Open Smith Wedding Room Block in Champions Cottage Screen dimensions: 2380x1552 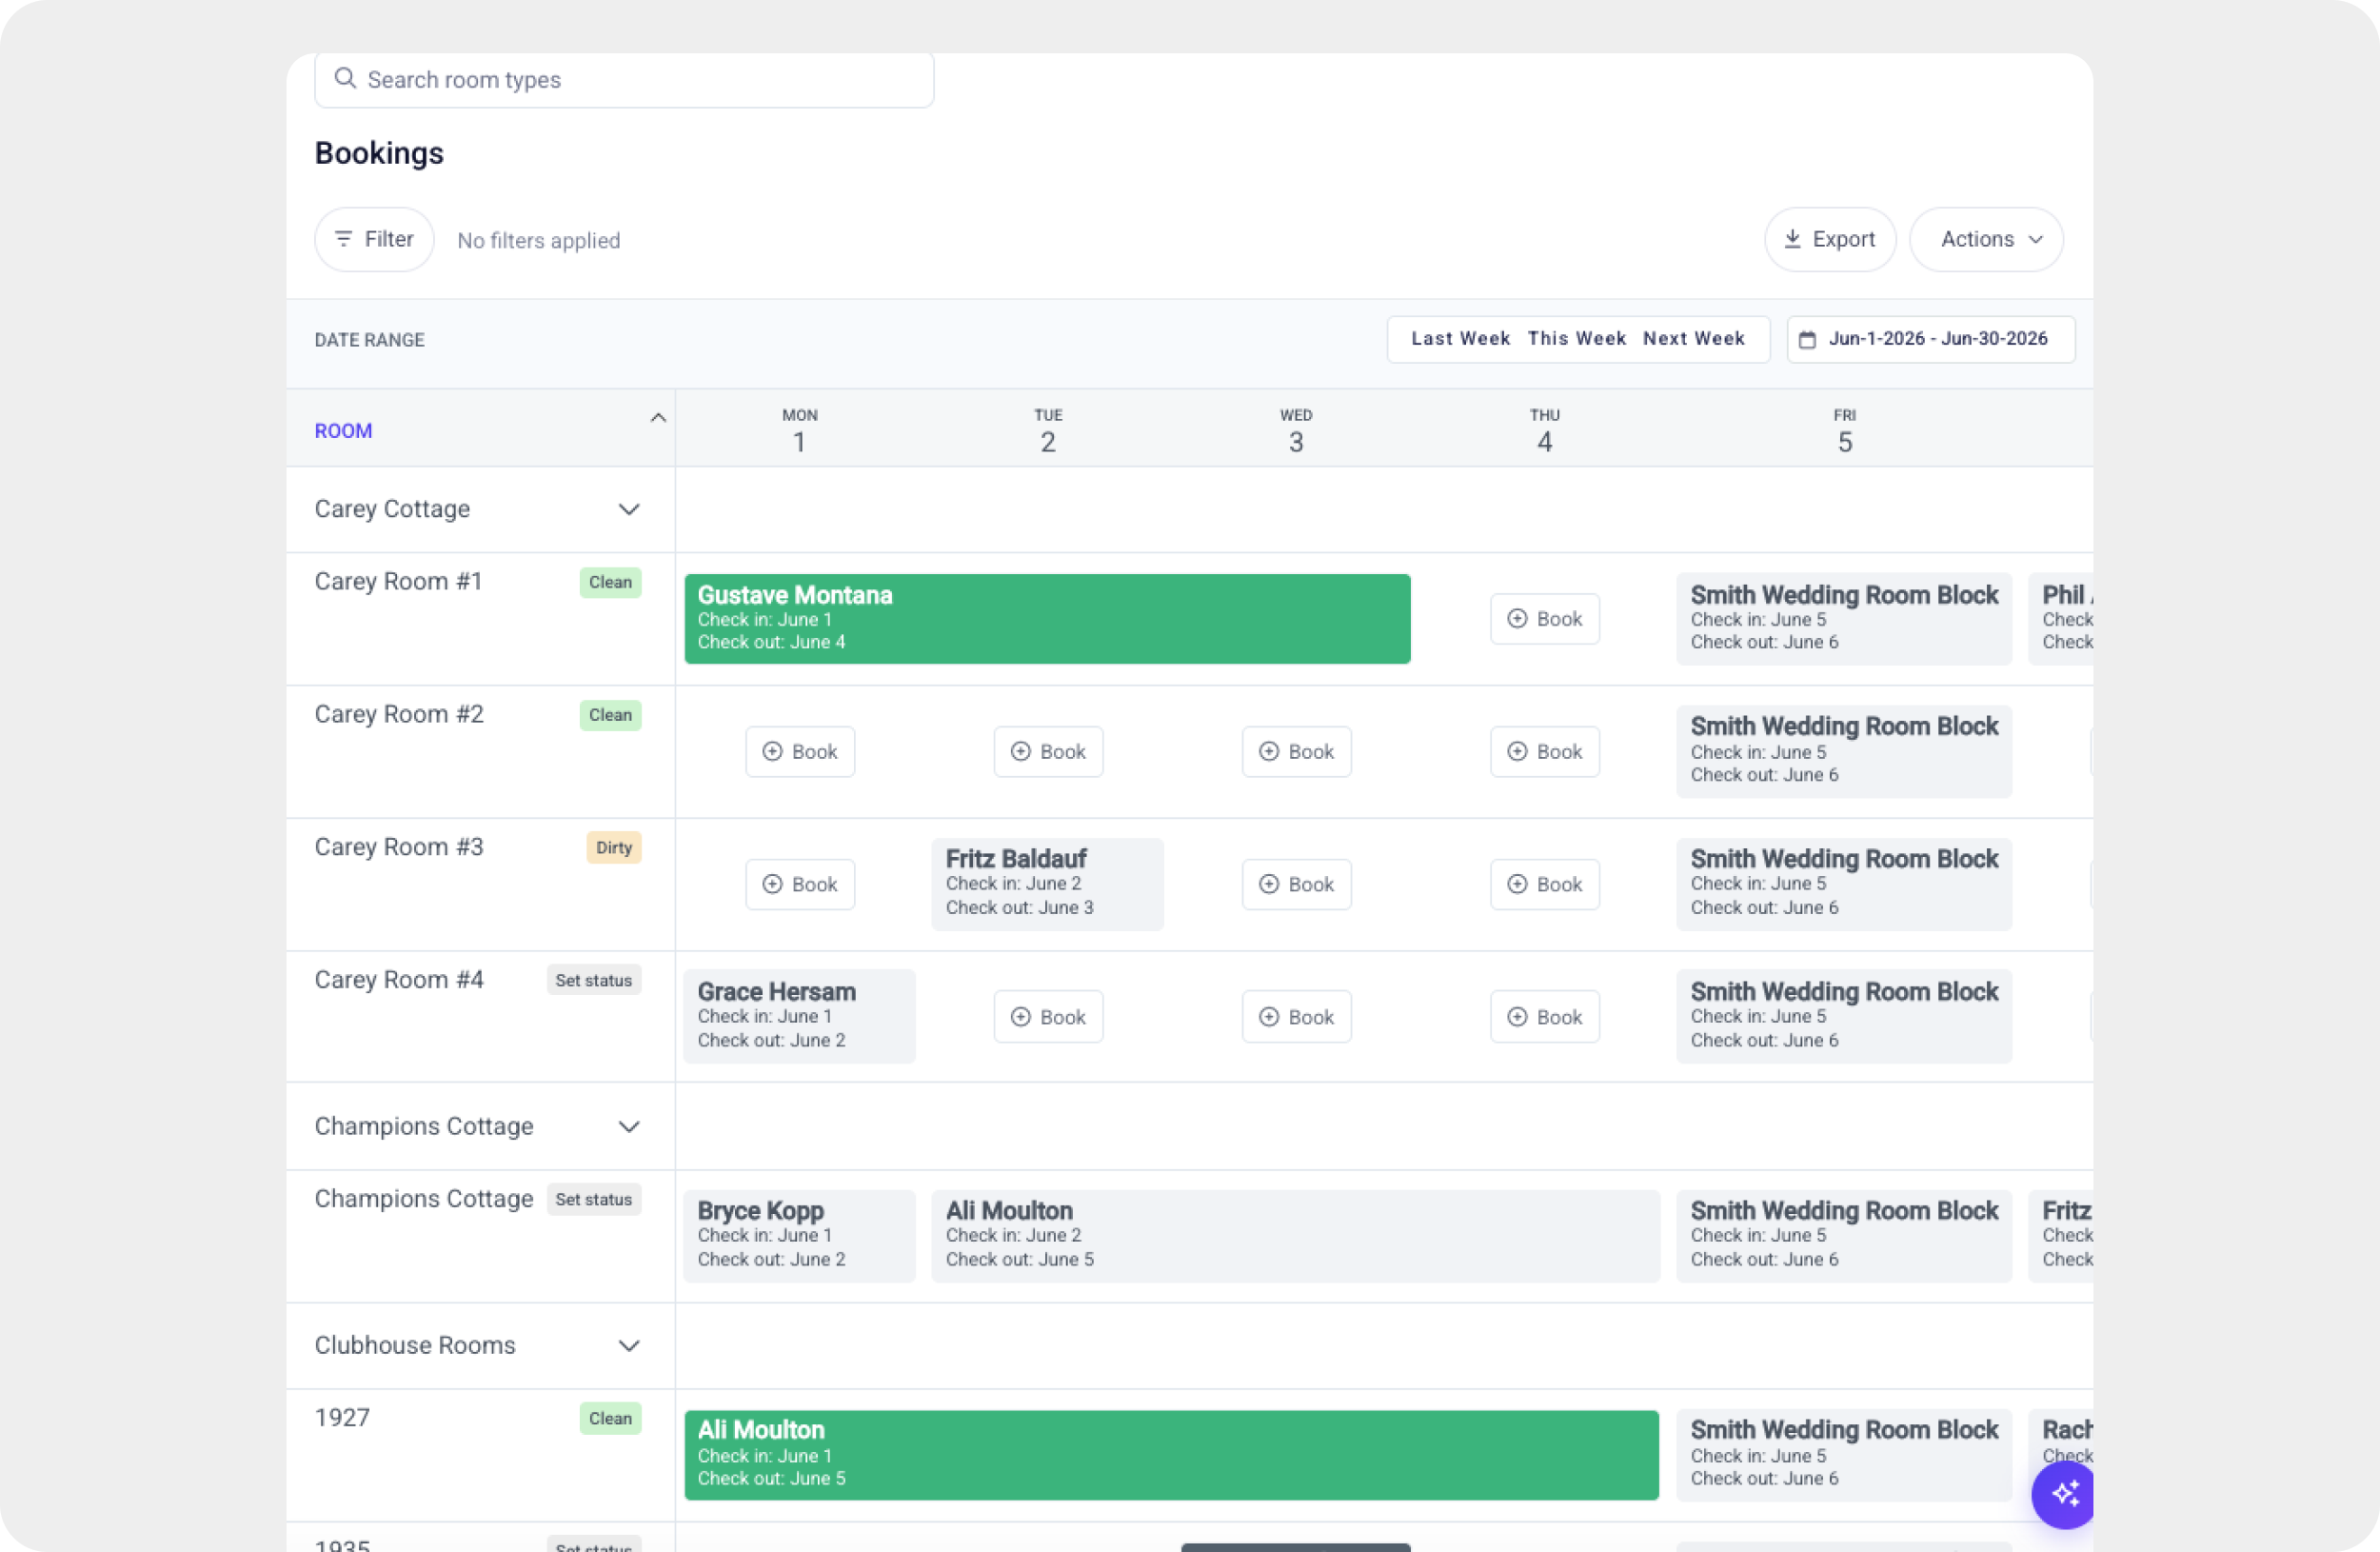[1843, 1237]
